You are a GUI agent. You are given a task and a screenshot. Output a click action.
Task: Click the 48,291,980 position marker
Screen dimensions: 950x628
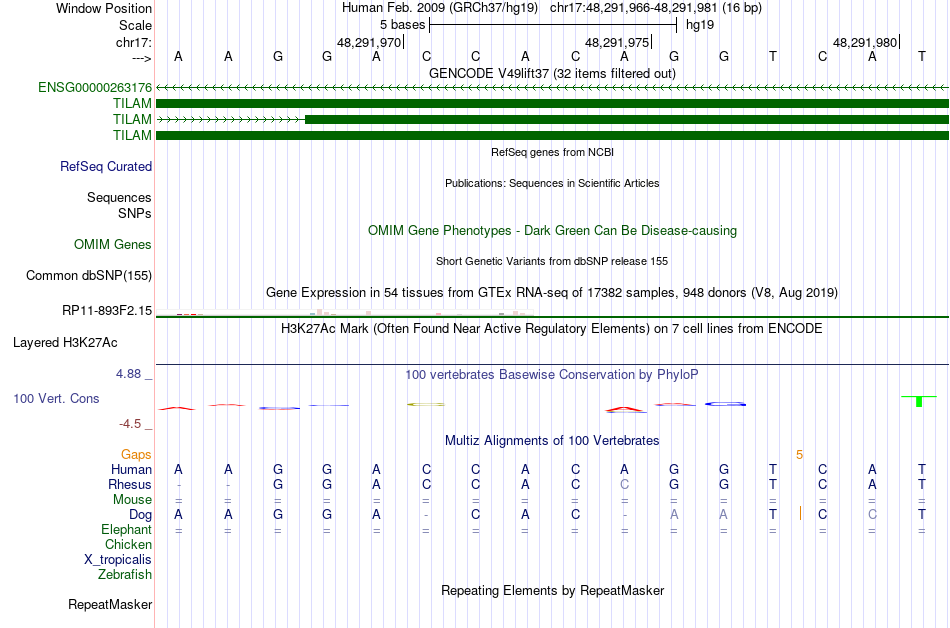pos(866,42)
